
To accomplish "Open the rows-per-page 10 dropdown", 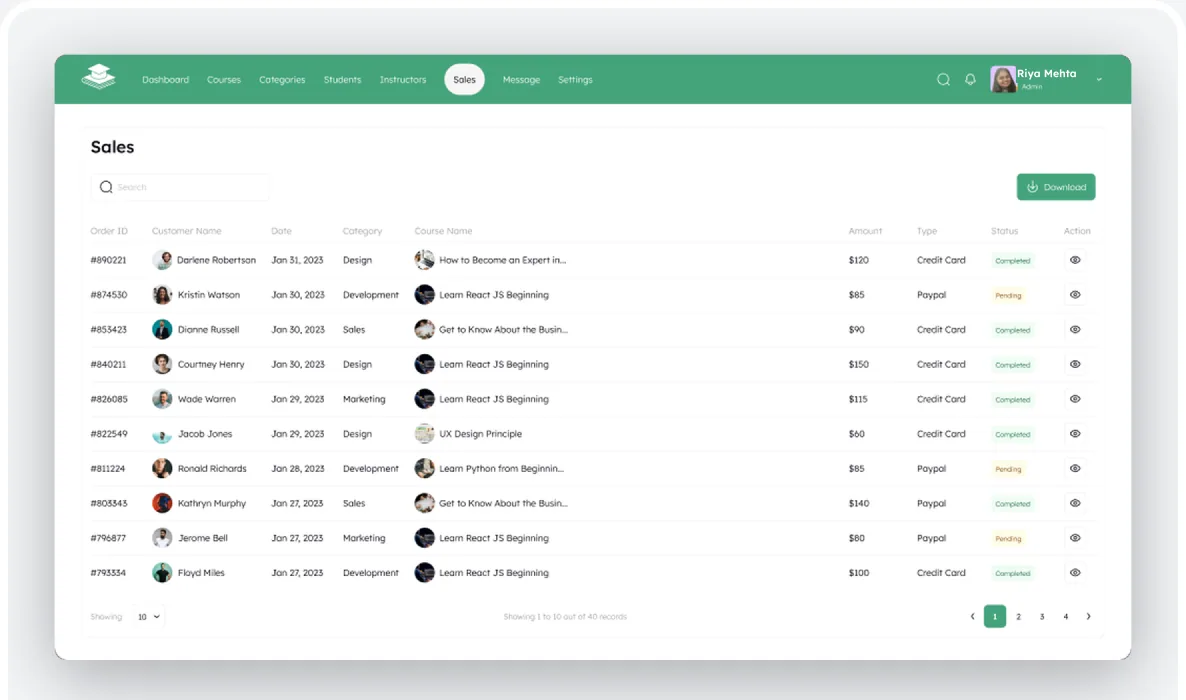I will point(148,617).
